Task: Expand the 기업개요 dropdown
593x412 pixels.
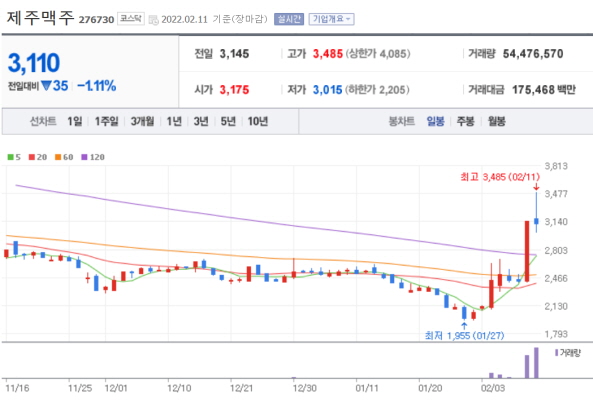Action: coord(331,19)
